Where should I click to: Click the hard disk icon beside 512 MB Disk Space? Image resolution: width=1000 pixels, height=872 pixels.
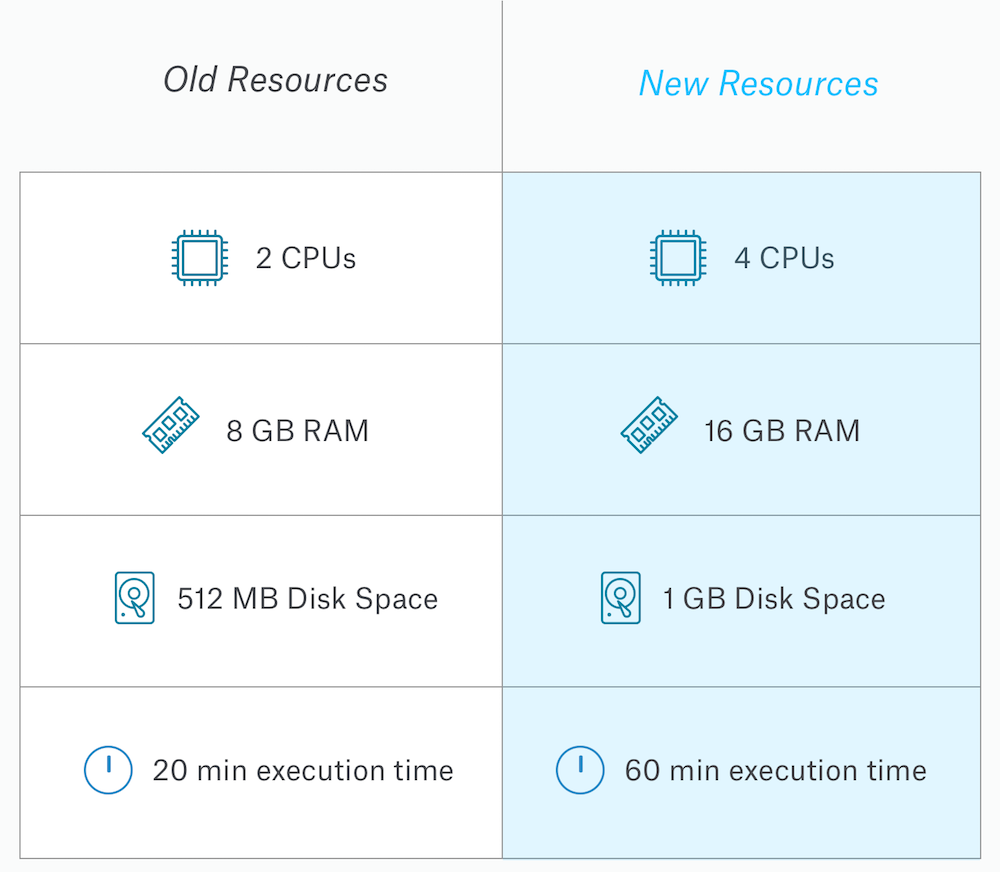click(135, 599)
